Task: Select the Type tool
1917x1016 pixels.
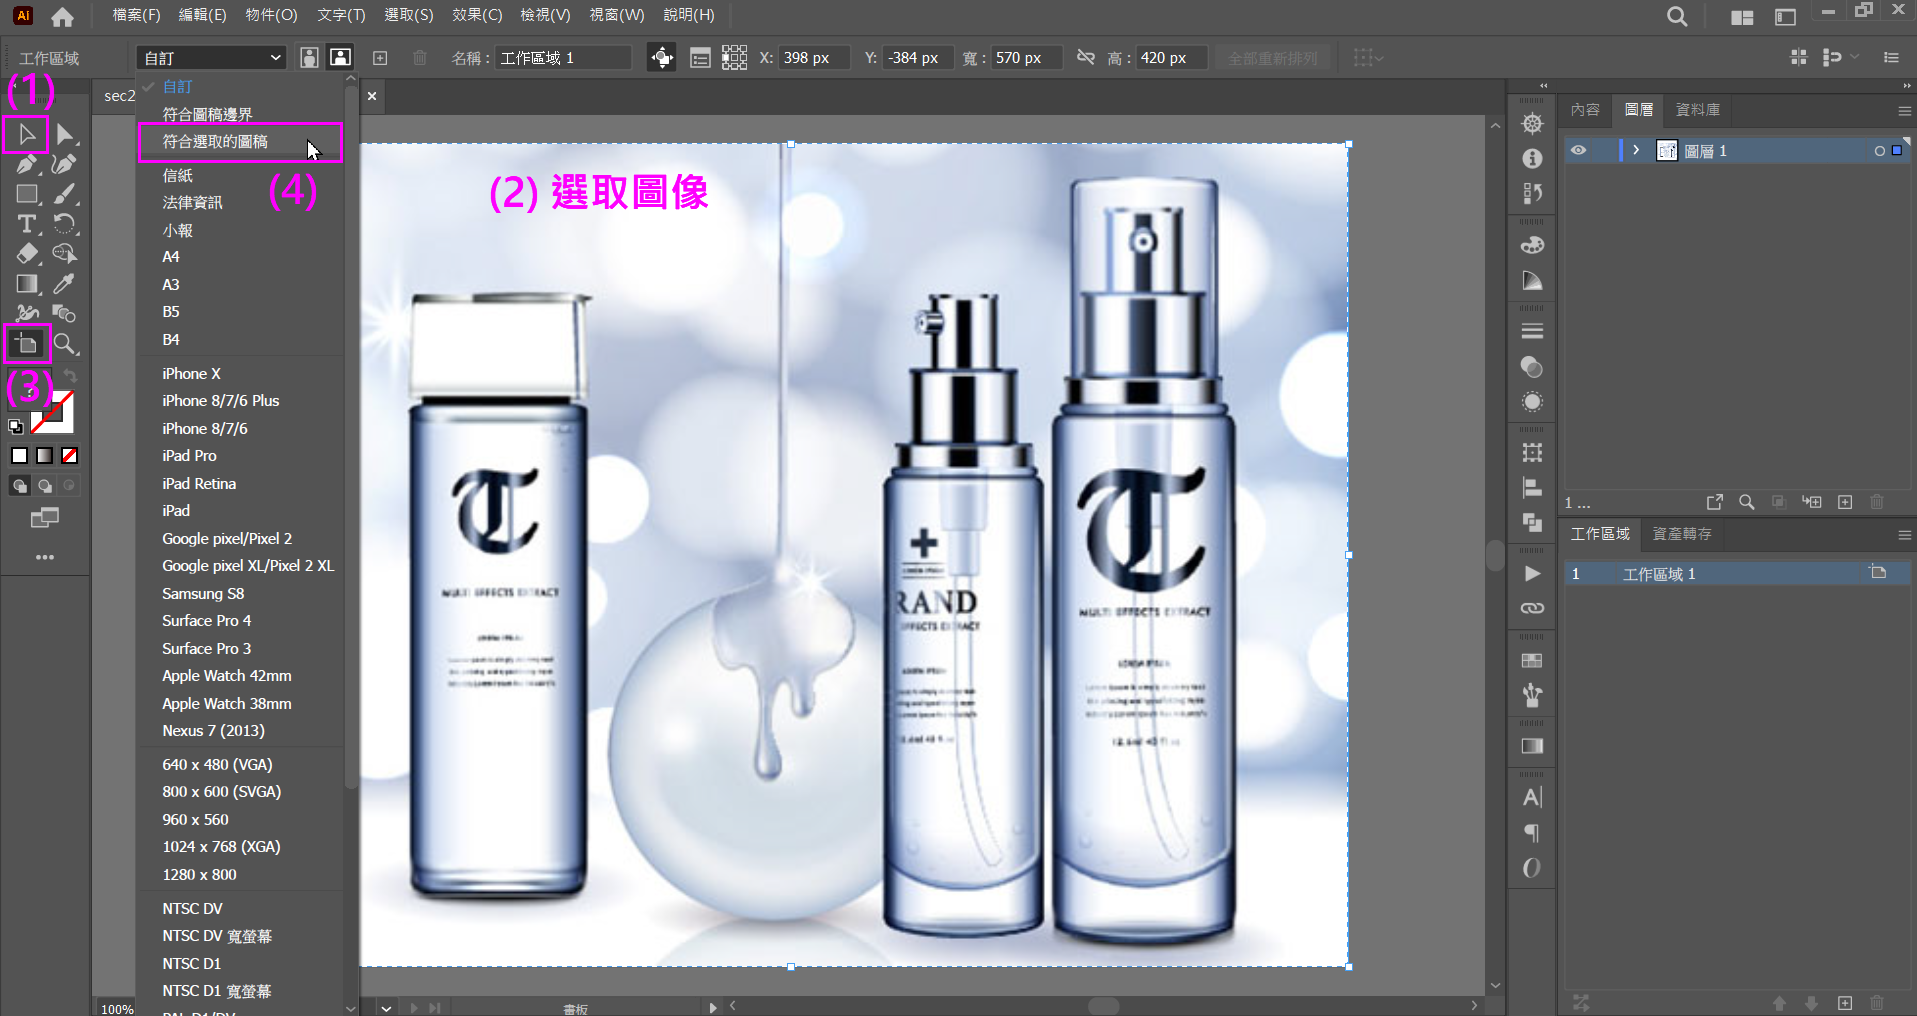Action: [x=27, y=224]
